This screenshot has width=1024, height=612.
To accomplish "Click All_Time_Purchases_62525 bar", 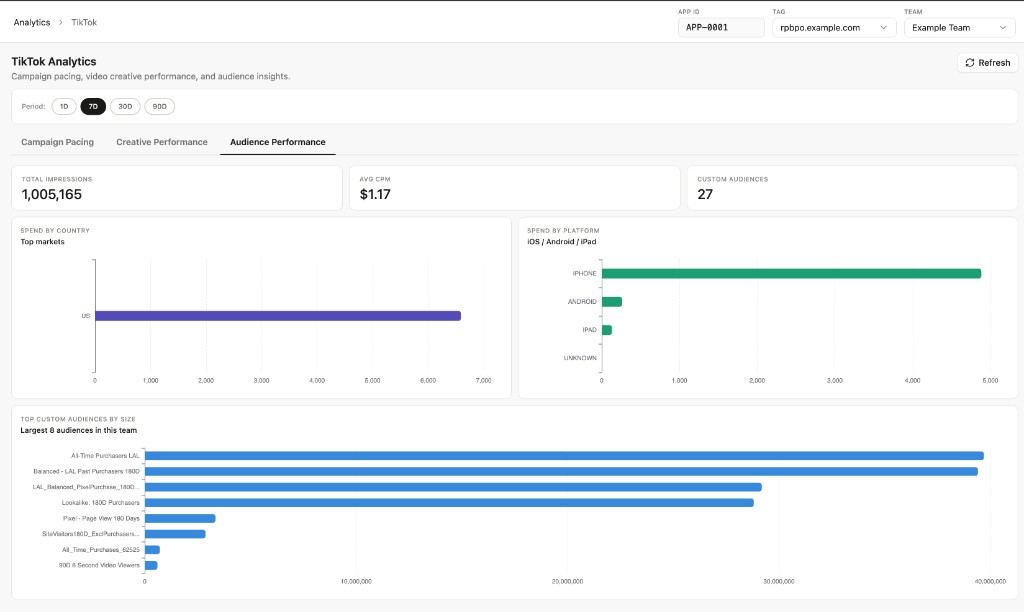I will 152,550.
